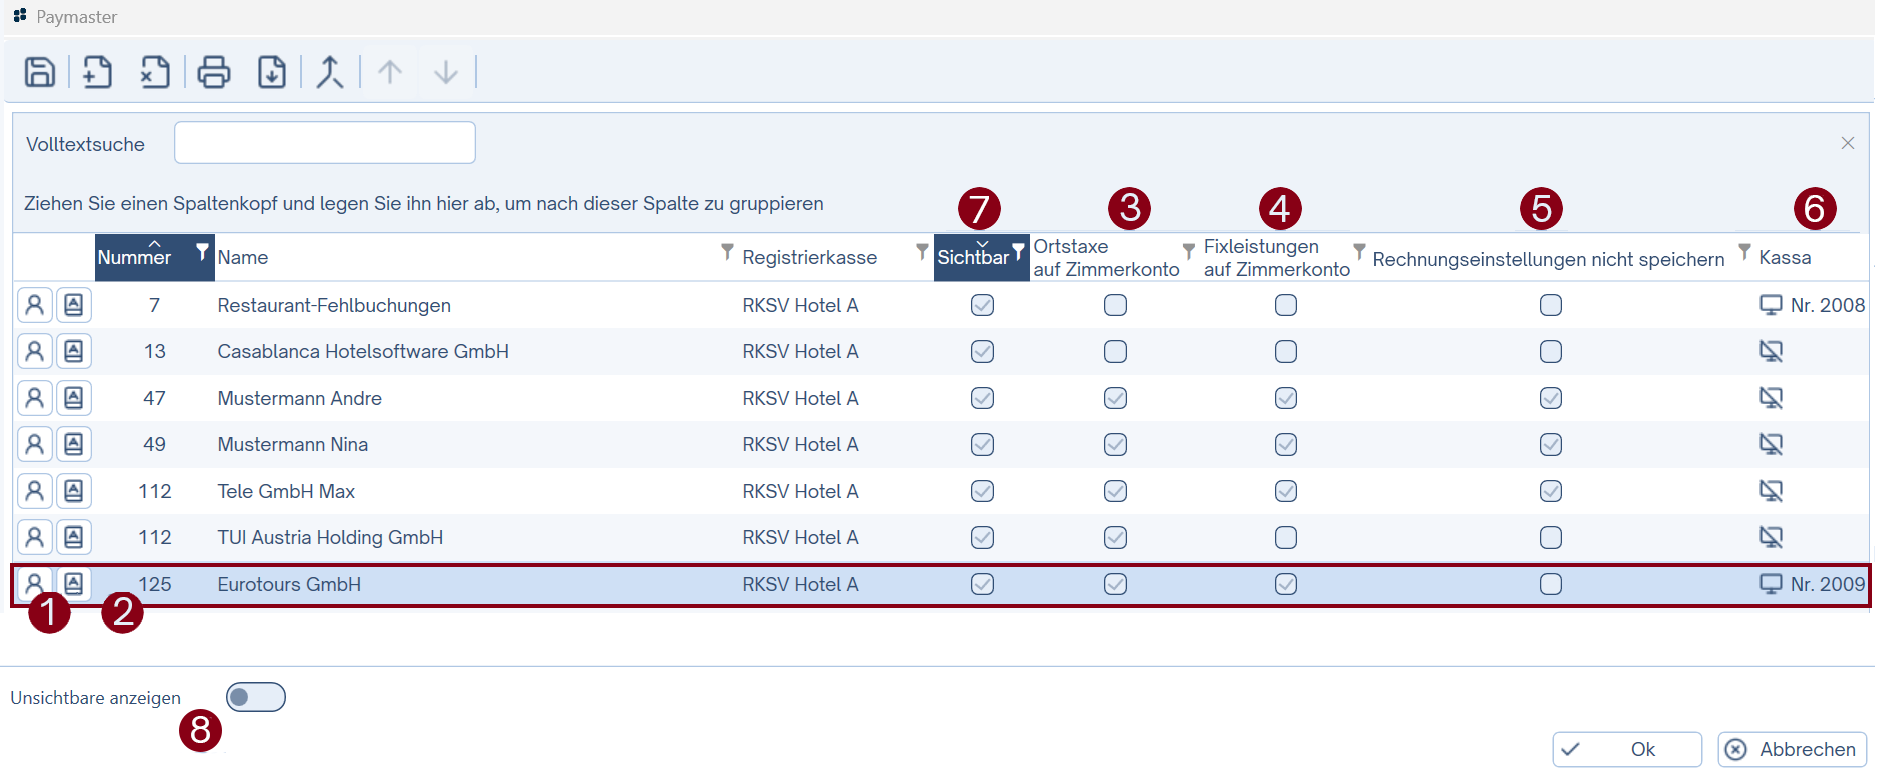This screenshot has width=1884, height=775.
Task: Click the crossed-out monitor icon for Casablanca Hotelsoftware
Action: pos(1771,351)
